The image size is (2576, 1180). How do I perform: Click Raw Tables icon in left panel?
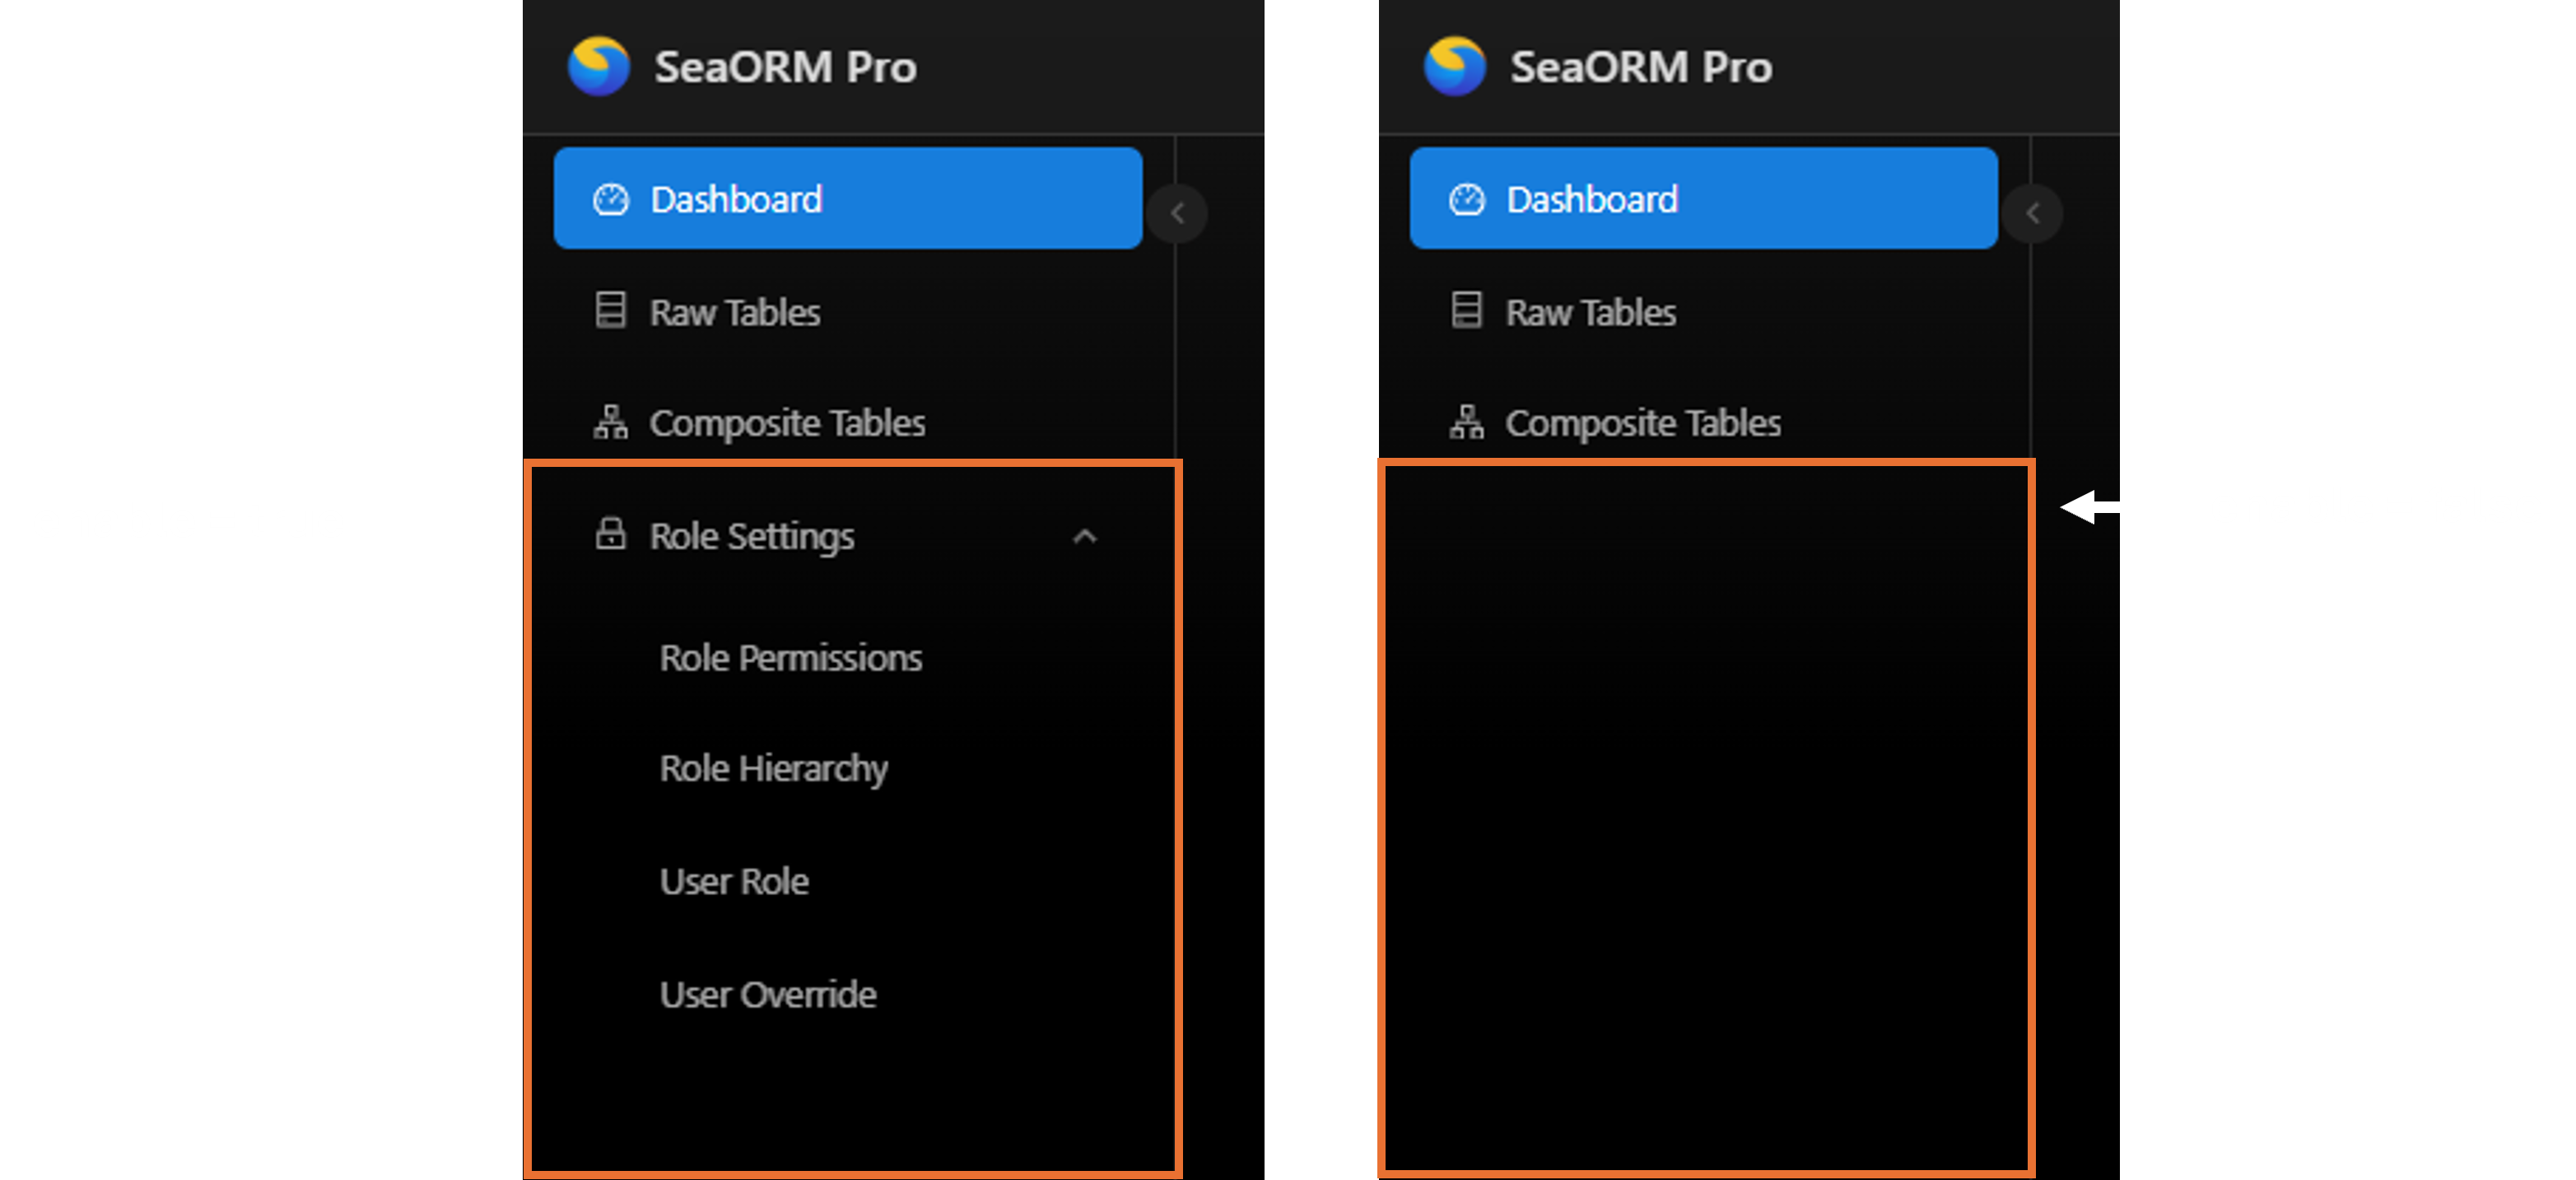[x=610, y=310]
